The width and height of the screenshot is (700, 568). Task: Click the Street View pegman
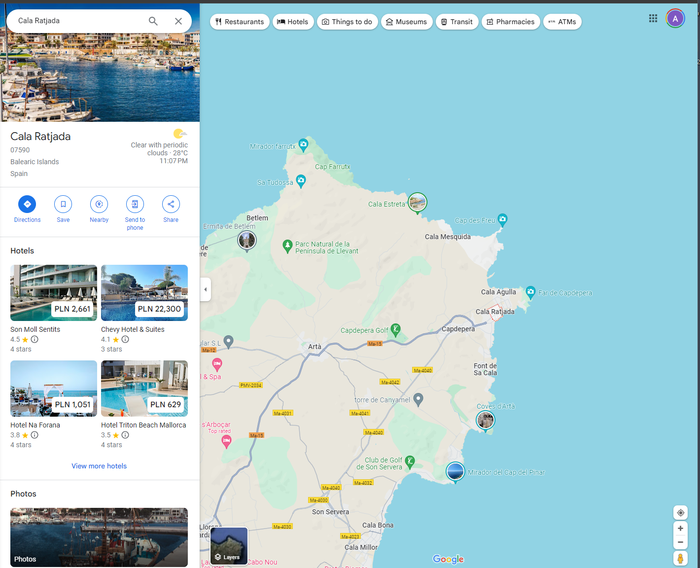(x=680, y=558)
